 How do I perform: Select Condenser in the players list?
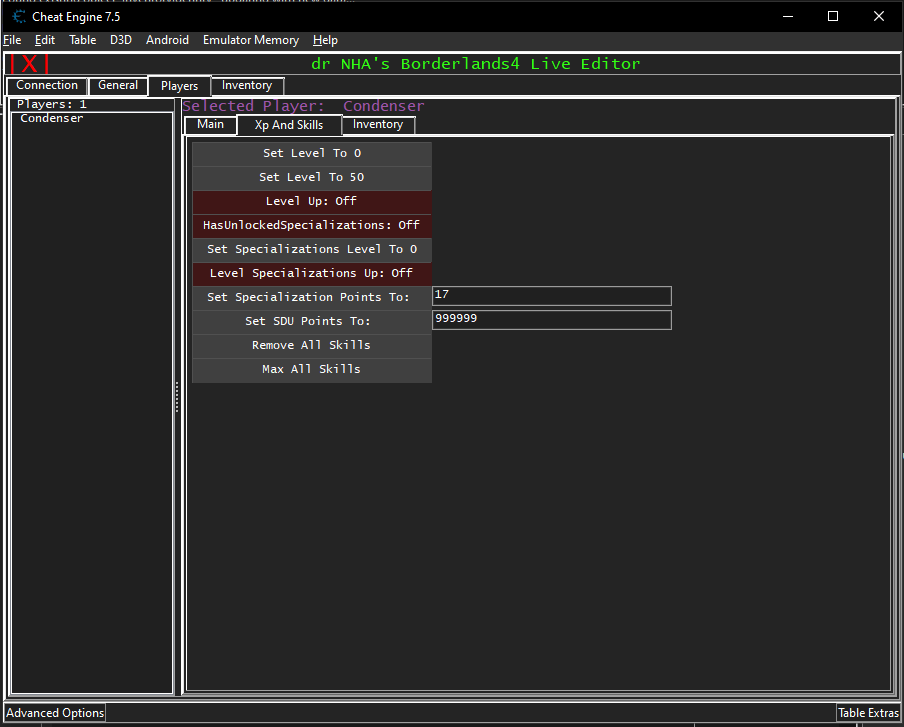point(52,118)
